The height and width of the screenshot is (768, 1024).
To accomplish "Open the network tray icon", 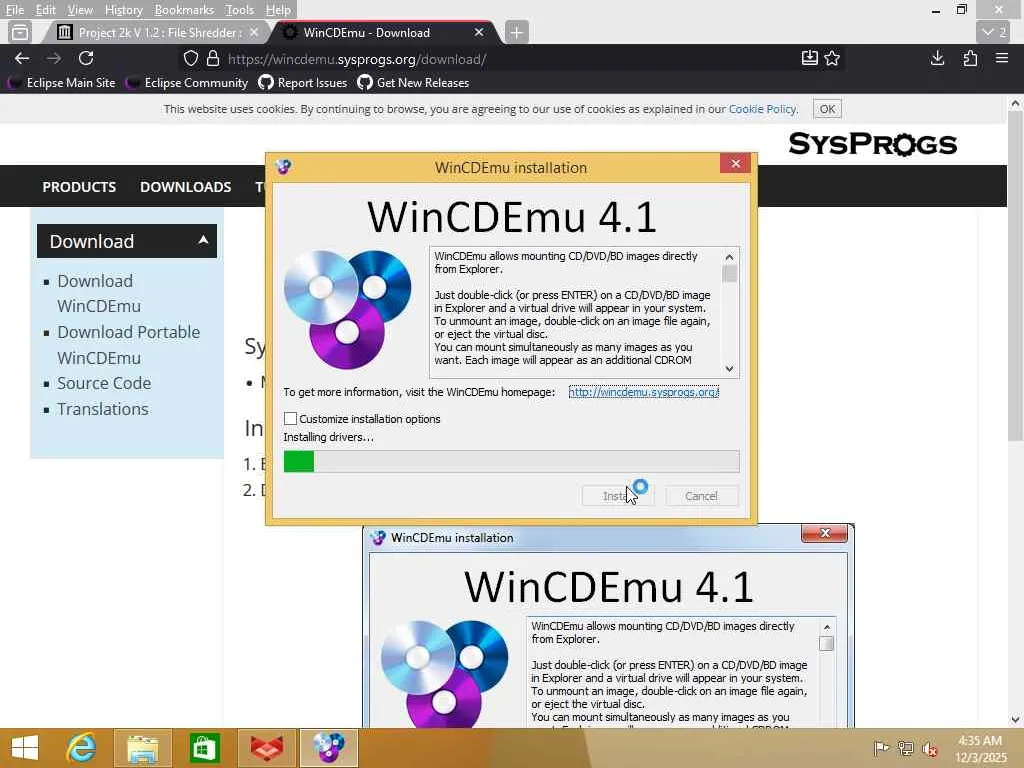I will point(905,748).
